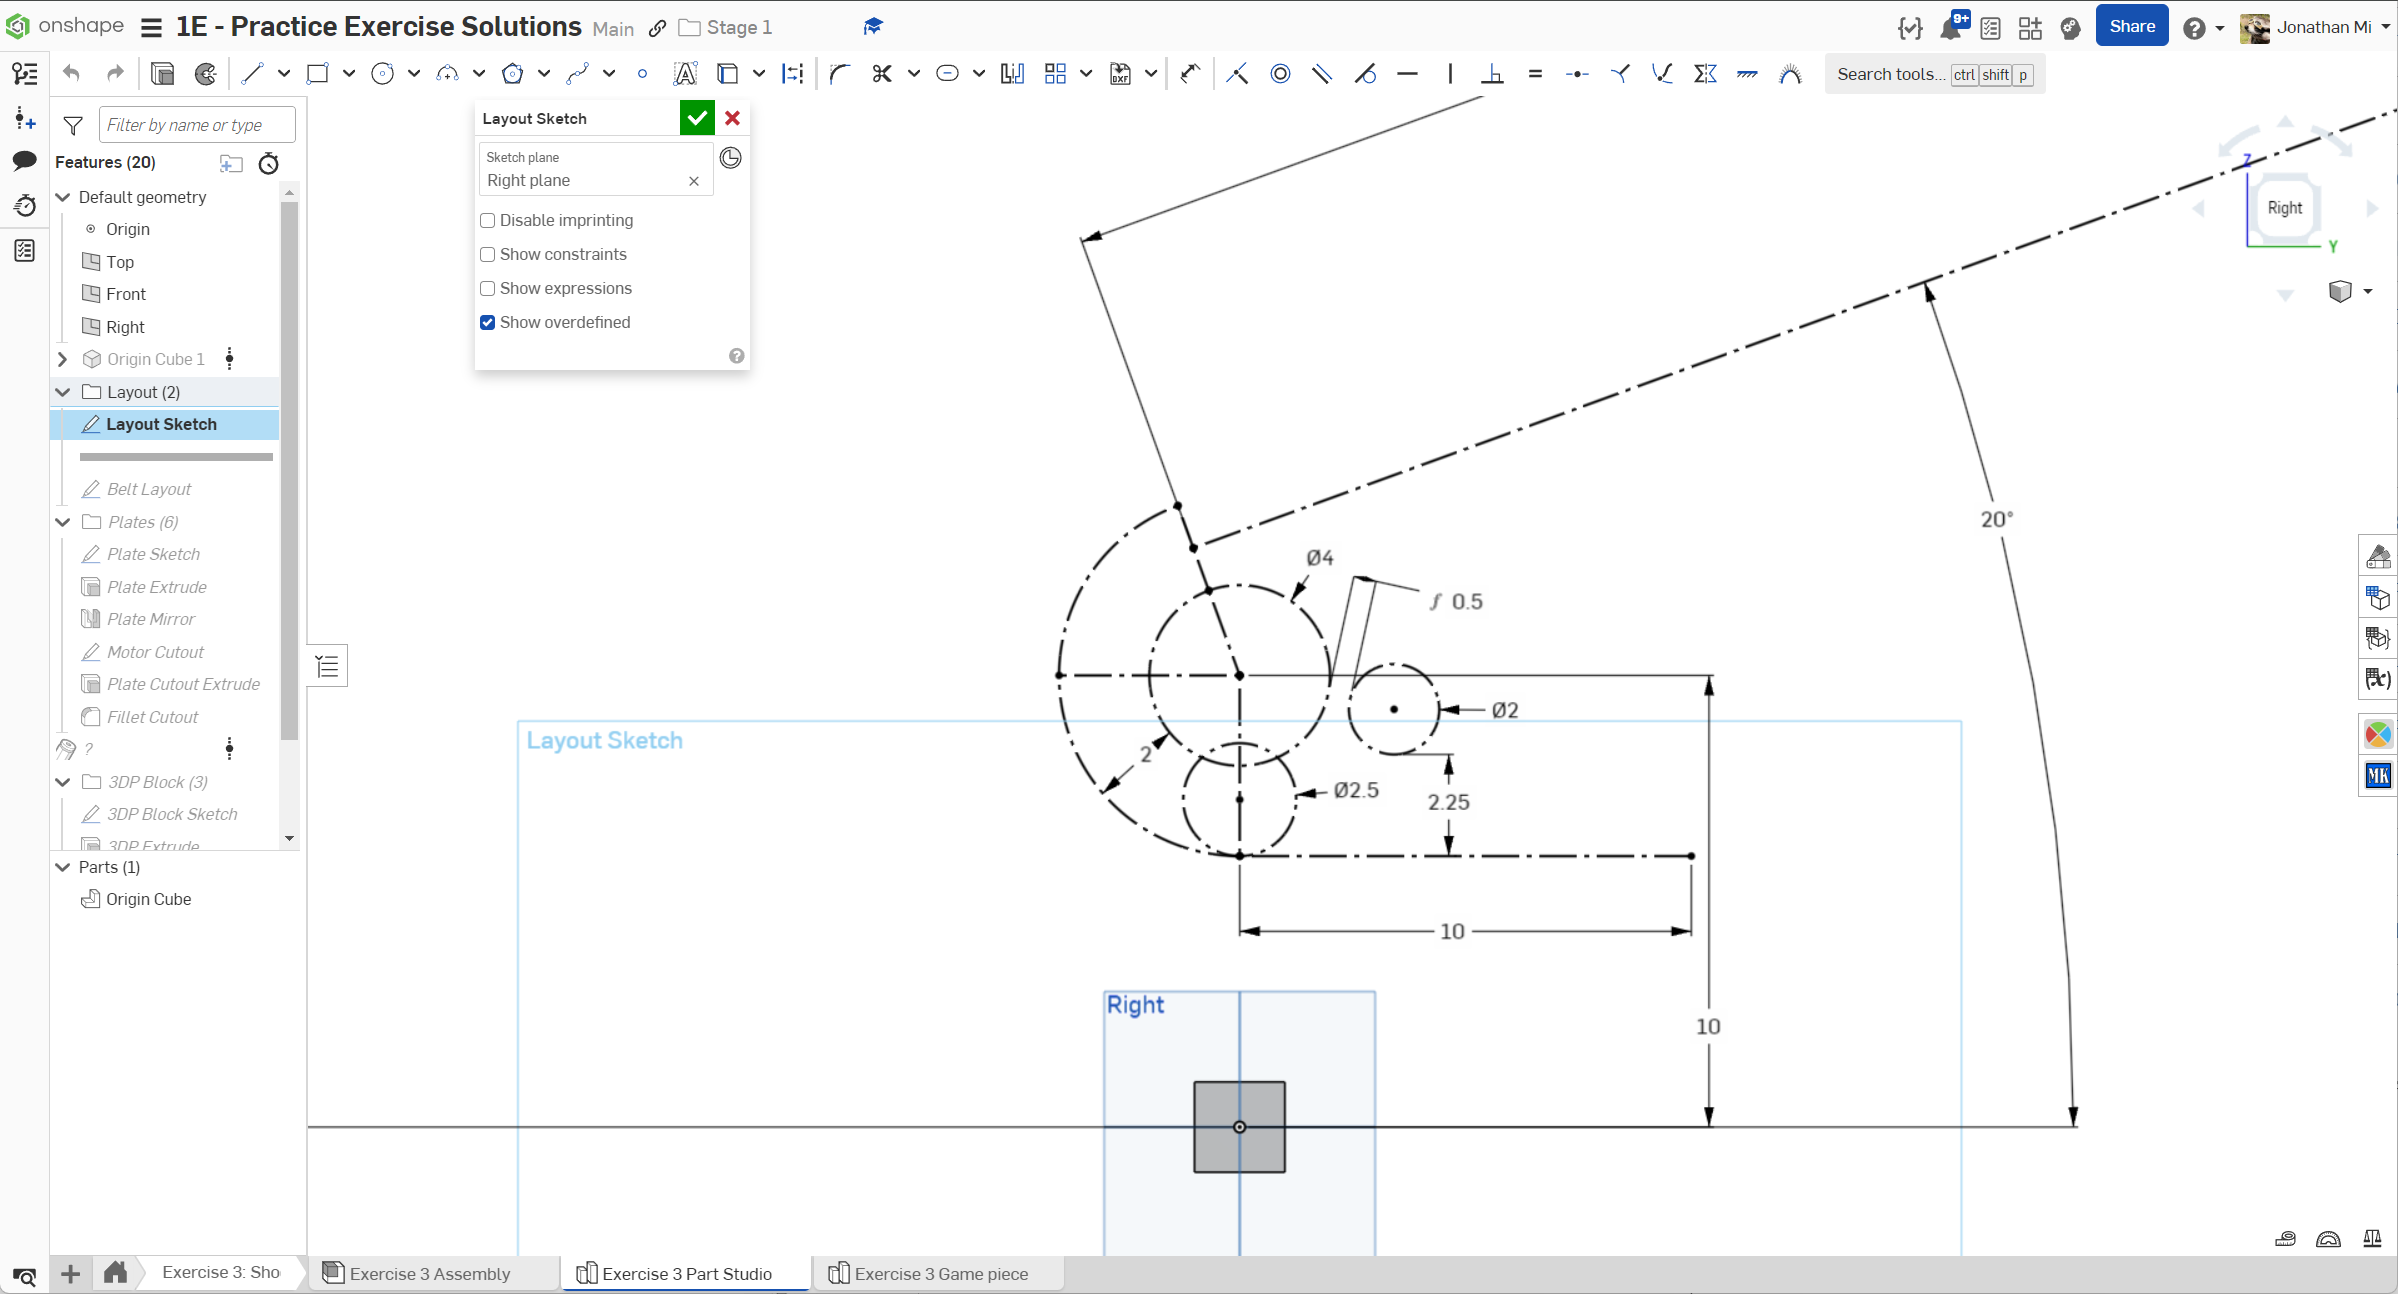Check Disable imprinting option

pyautogui.click(x=488, y=221)
